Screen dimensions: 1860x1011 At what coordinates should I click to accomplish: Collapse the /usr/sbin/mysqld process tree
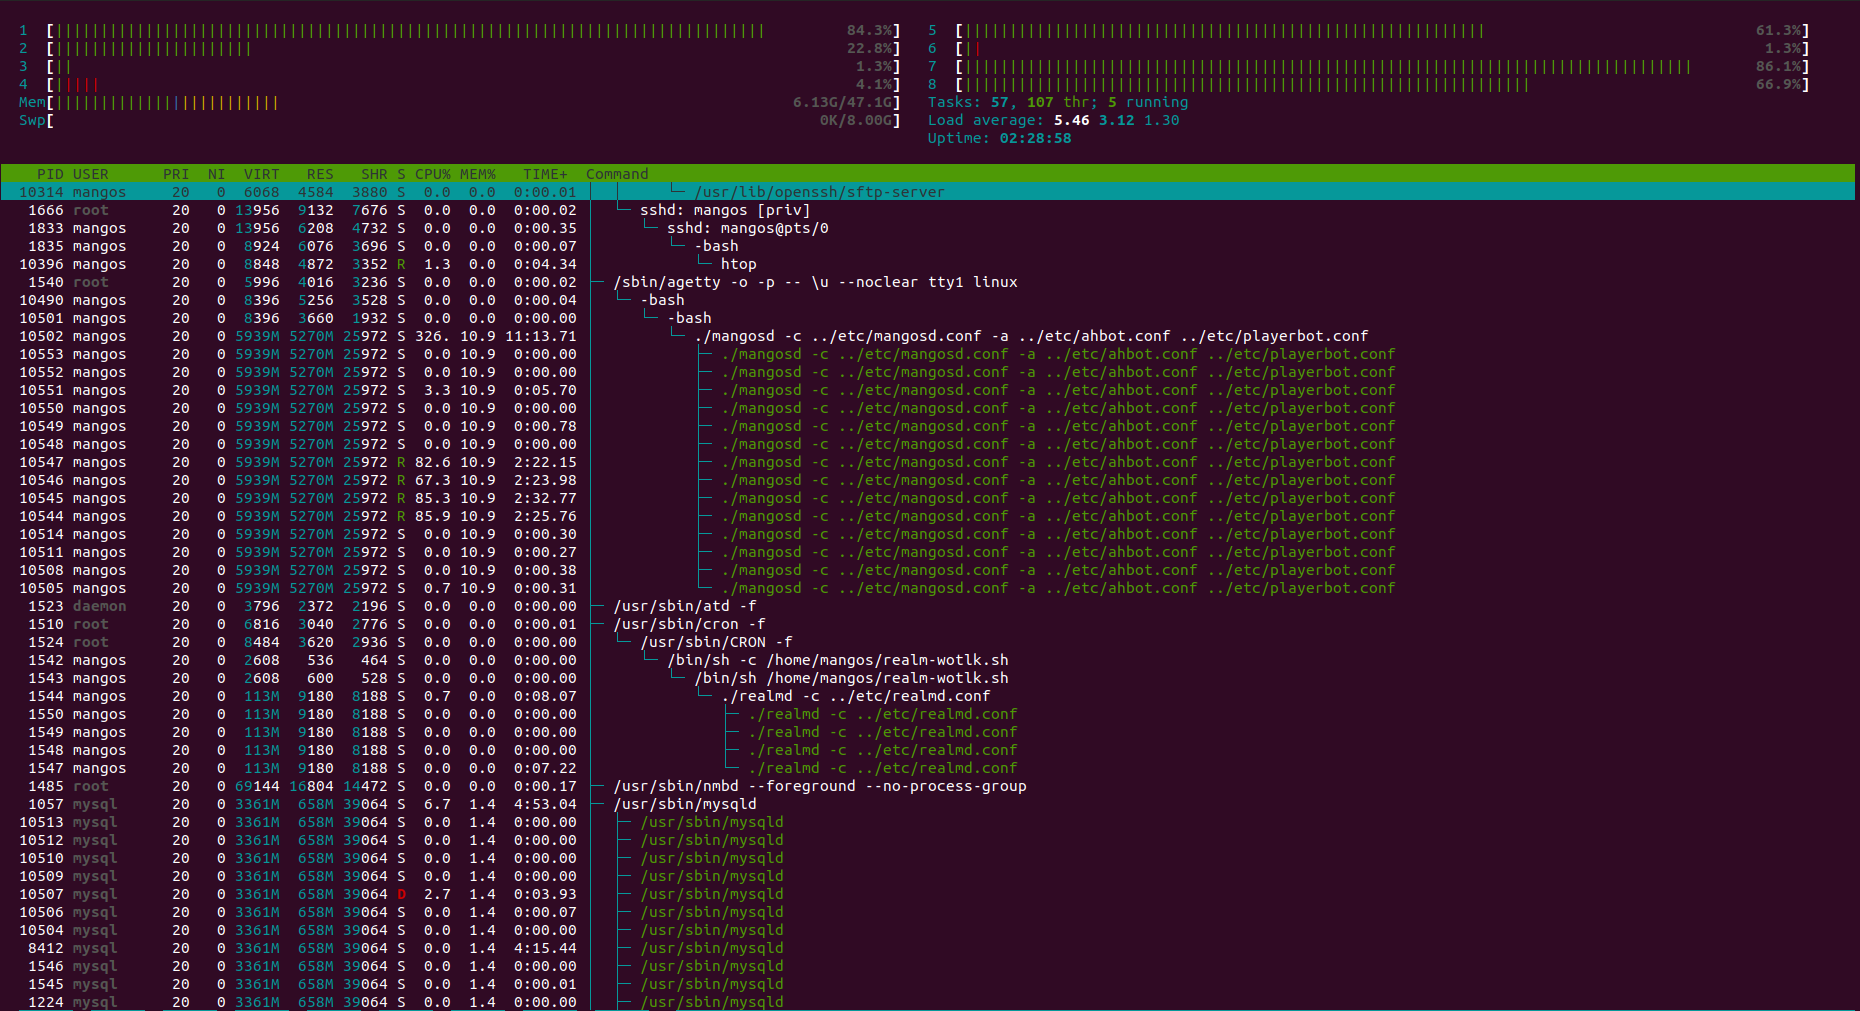684,804
